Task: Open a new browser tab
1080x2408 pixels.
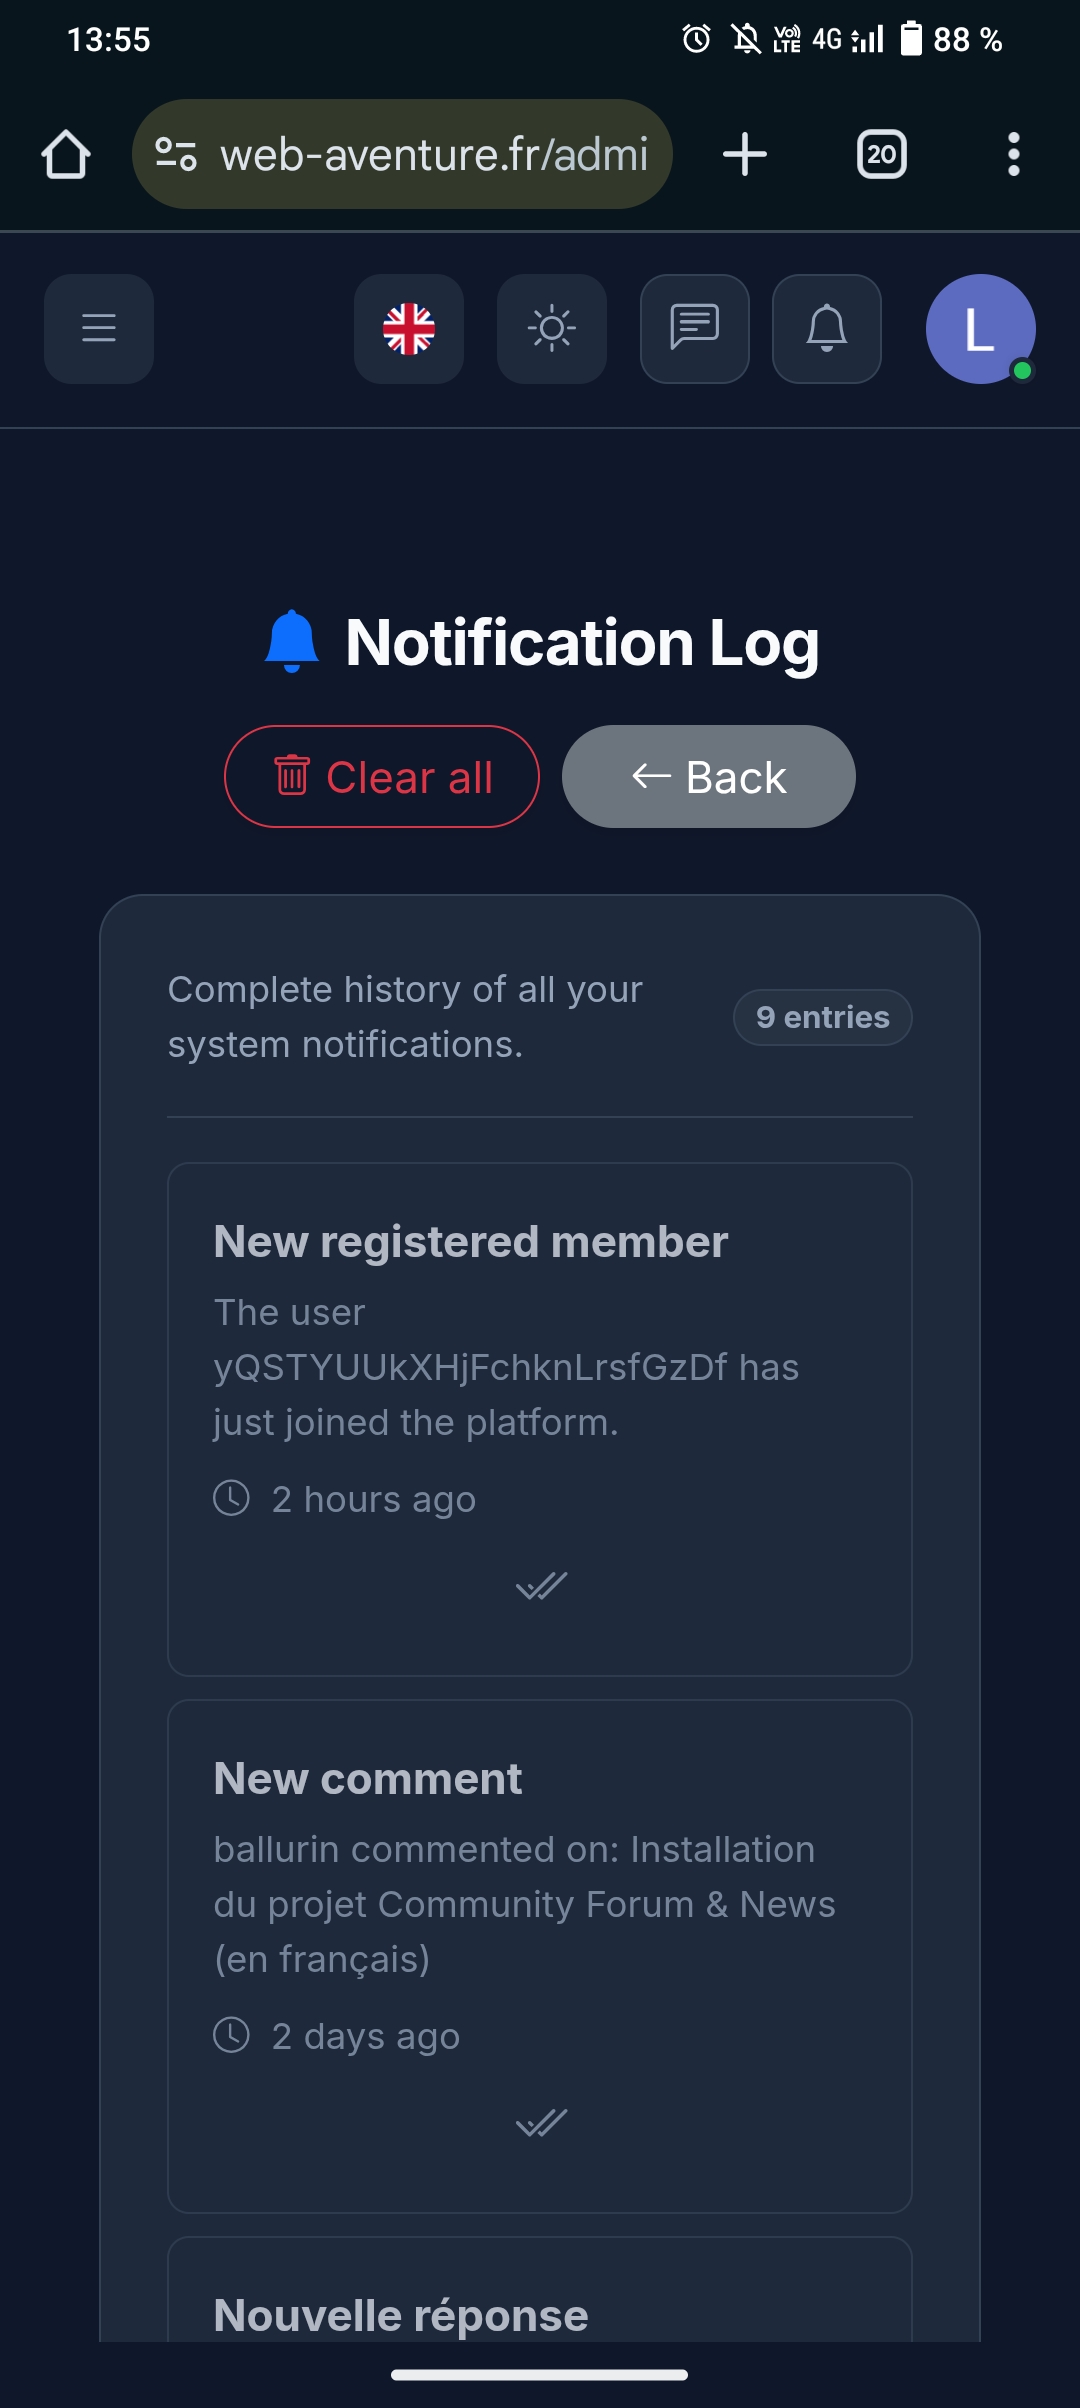Action: coord(745,154)
